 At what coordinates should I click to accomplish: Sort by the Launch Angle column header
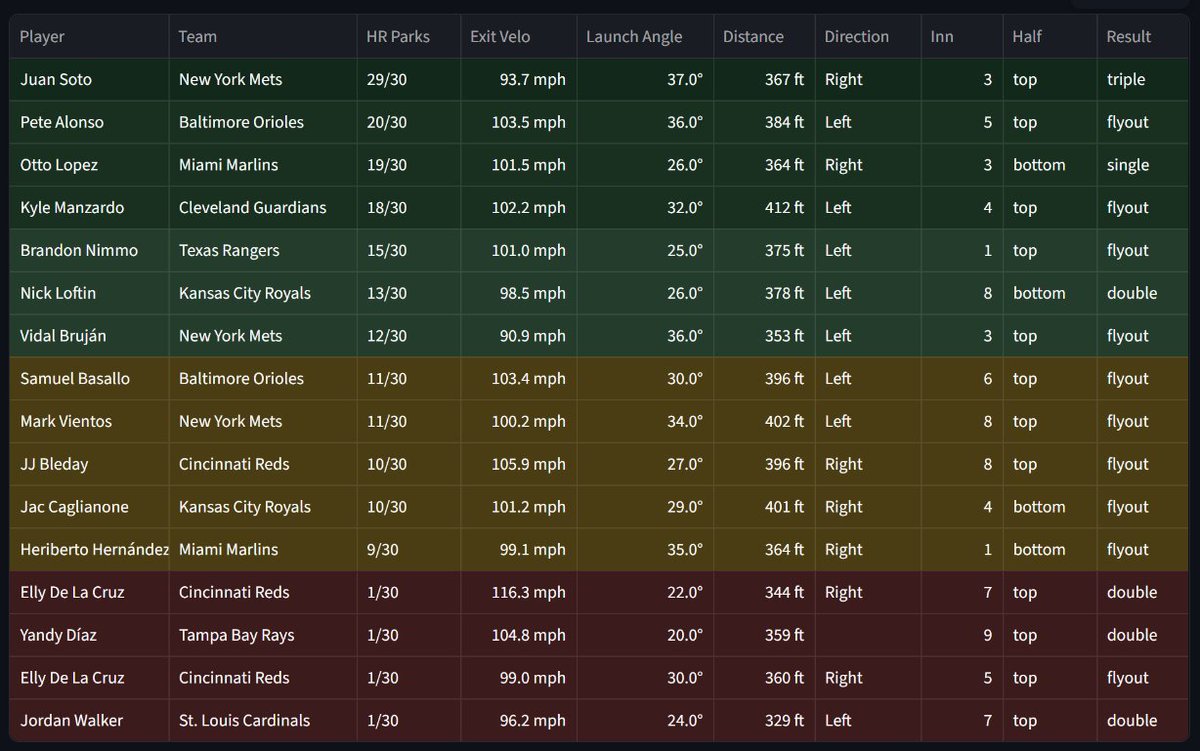(645, 36)
